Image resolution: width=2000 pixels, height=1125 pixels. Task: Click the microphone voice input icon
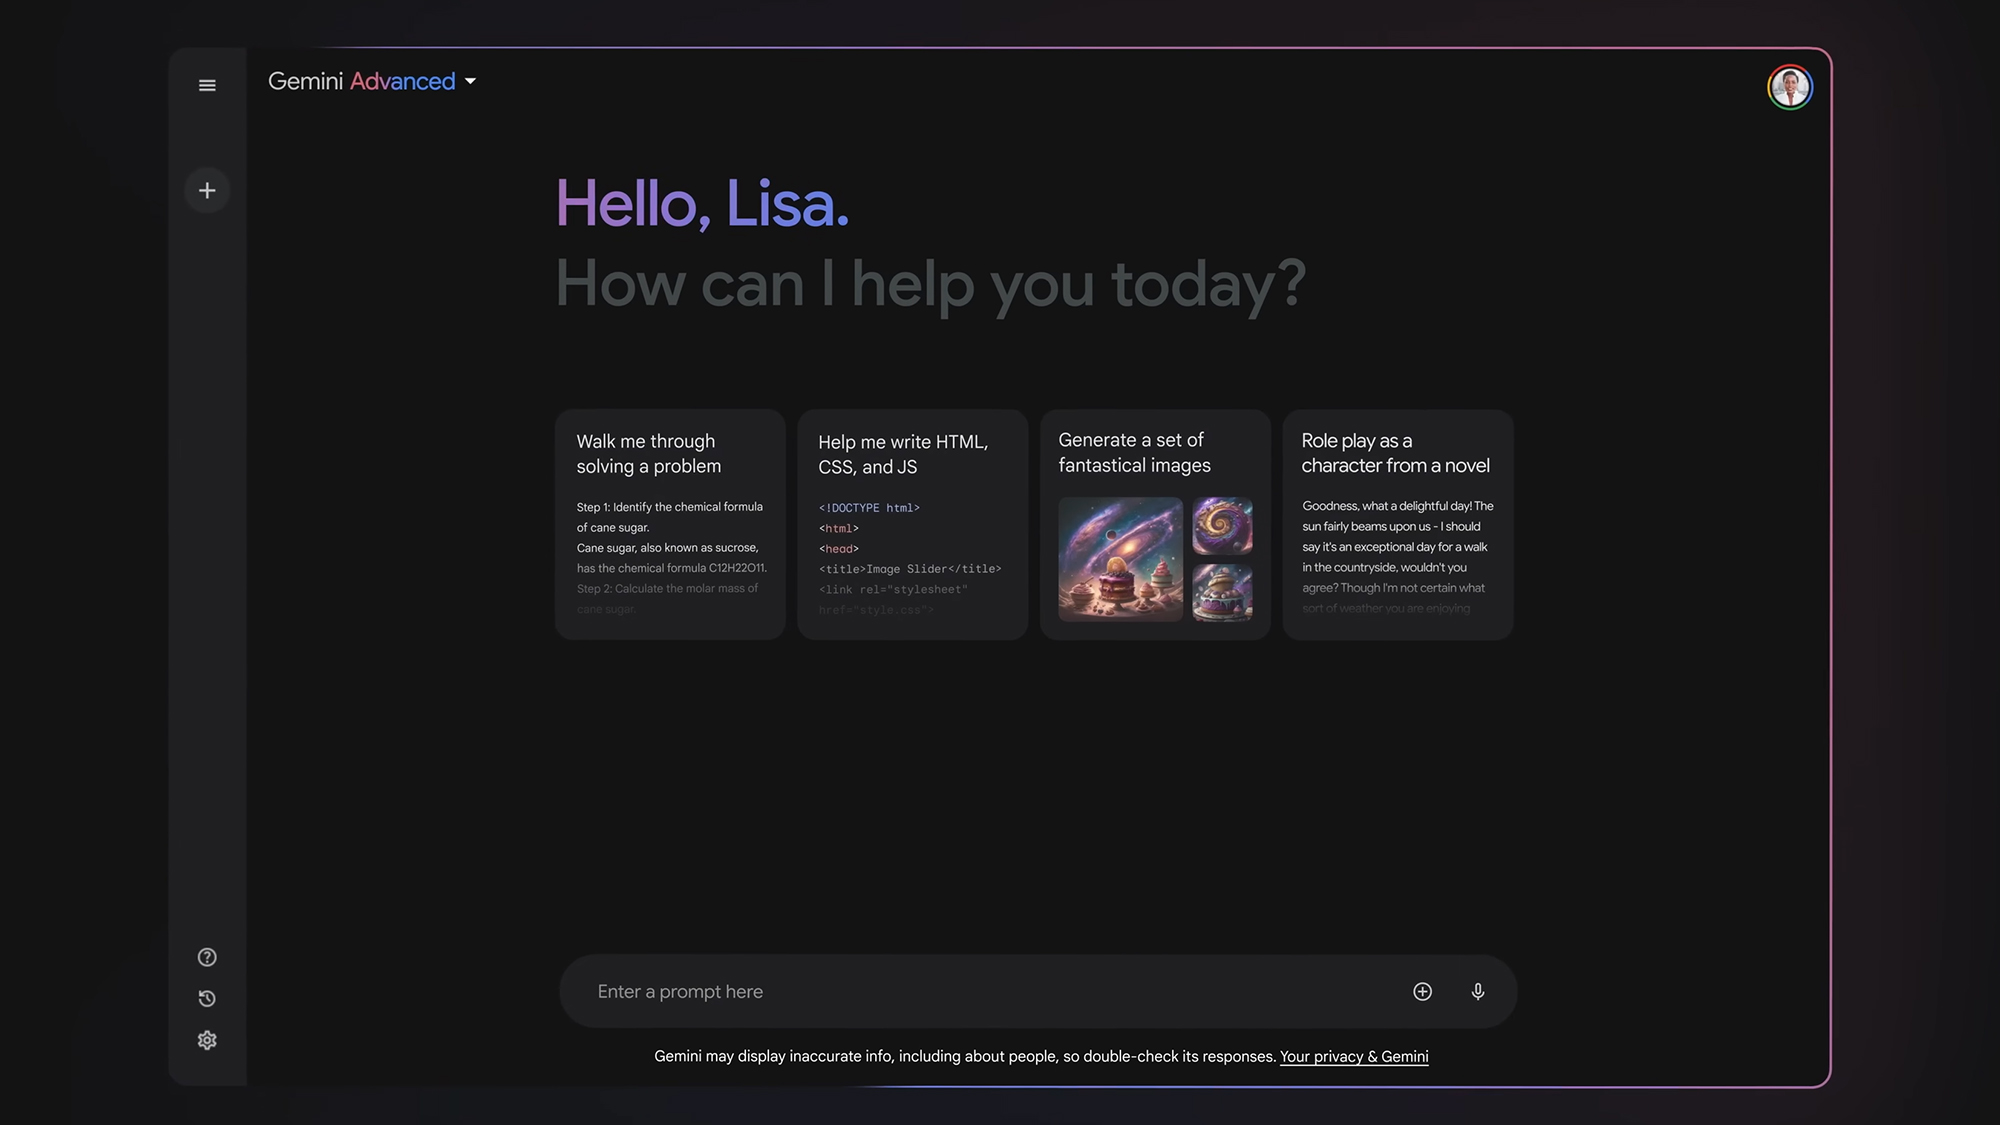tap(1477, 992)
